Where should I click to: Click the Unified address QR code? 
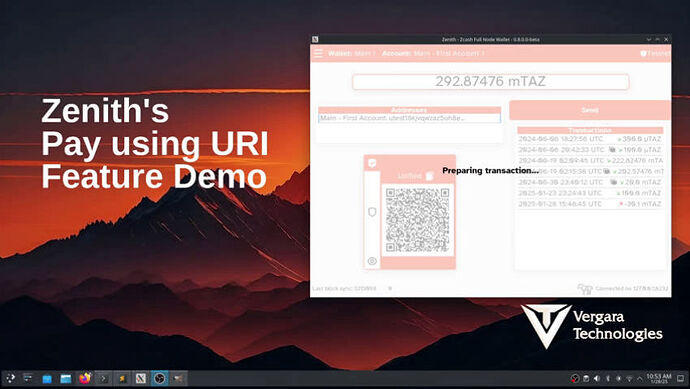click(418, 220)
